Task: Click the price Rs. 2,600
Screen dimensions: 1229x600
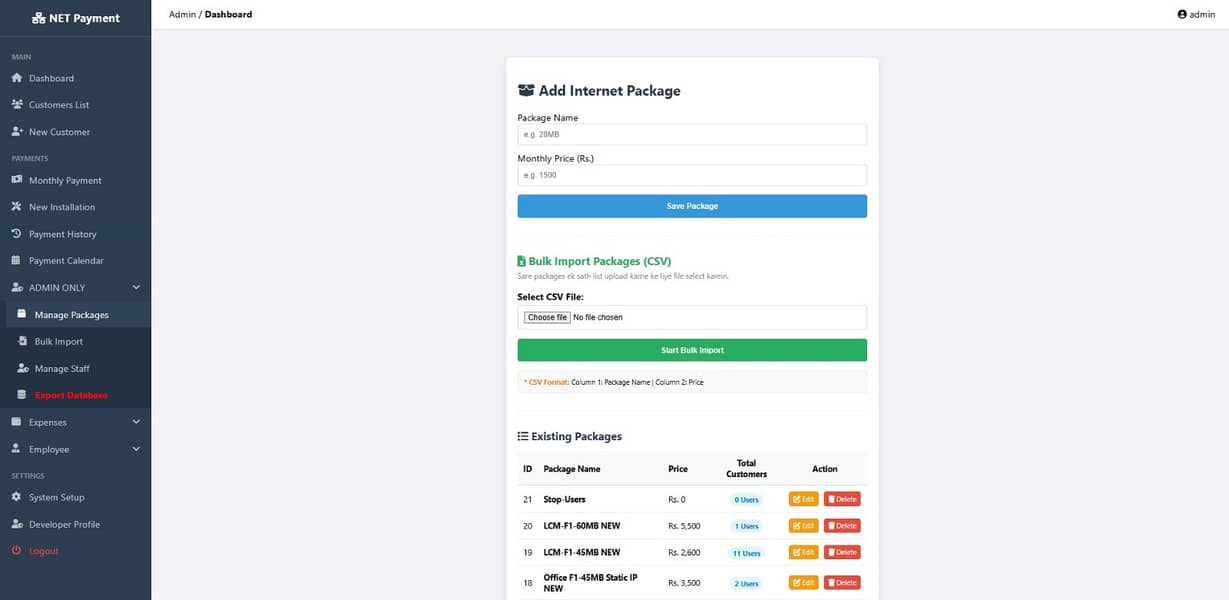Action: coord(684,552)
